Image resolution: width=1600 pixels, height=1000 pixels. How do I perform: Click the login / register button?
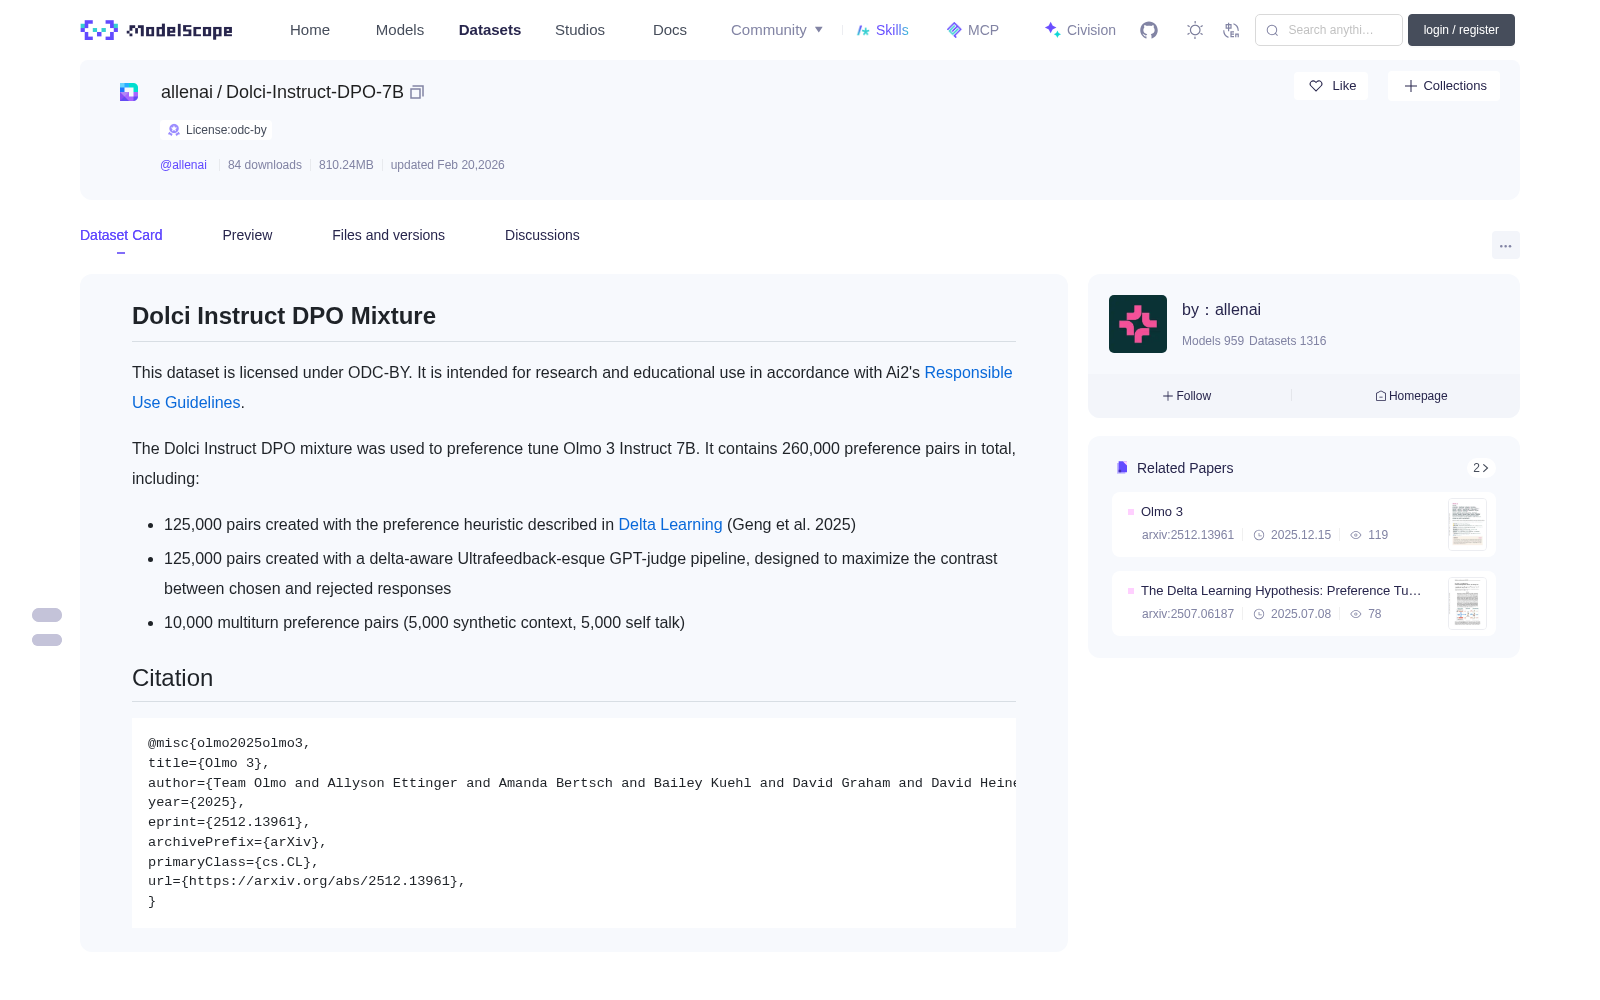1461,30
